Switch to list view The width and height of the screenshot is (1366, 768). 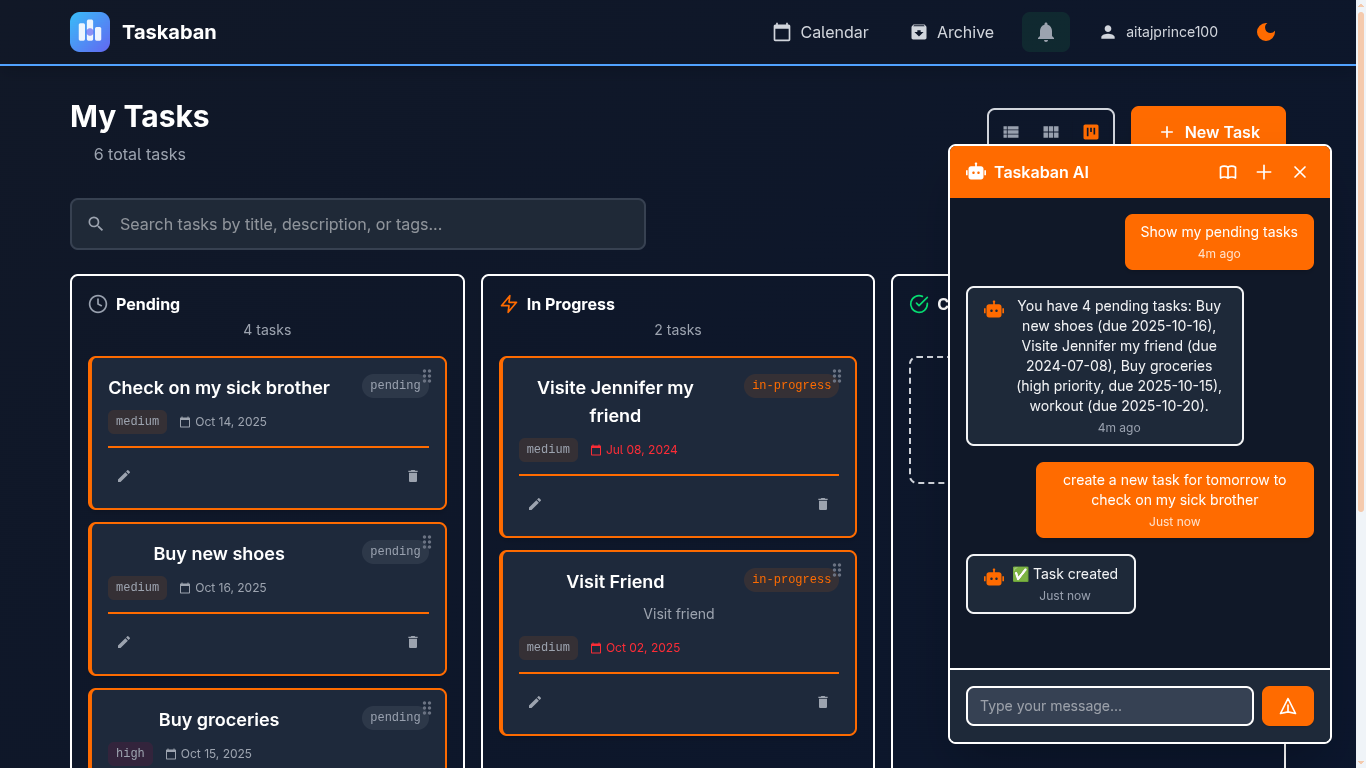pos(1011,132)
